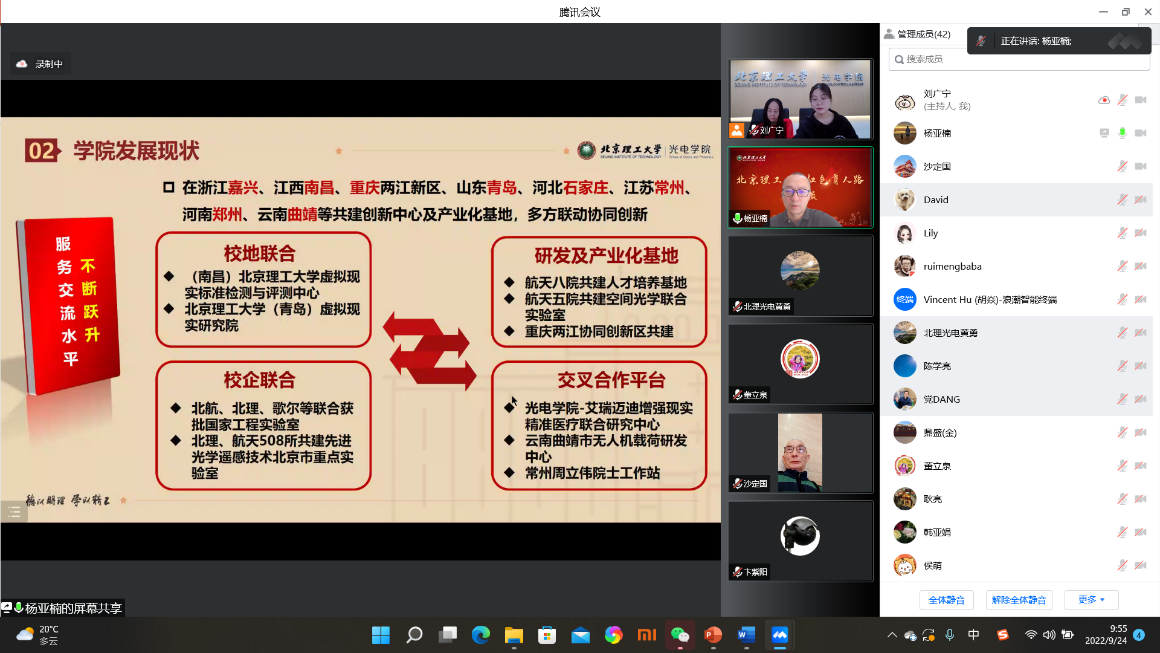The width and height of the screenshot is (1160, 653).
Task: Select 沙定国's video thumbnail
Action: click(x=800, y=453)
